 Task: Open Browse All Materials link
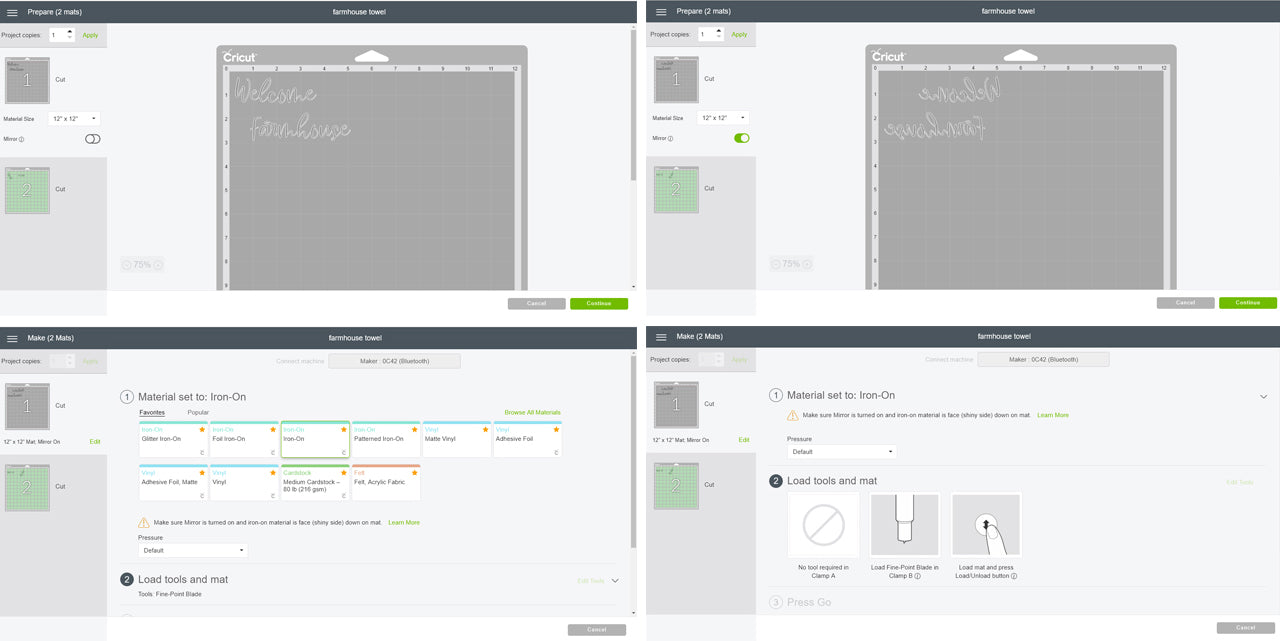point(532,412)
